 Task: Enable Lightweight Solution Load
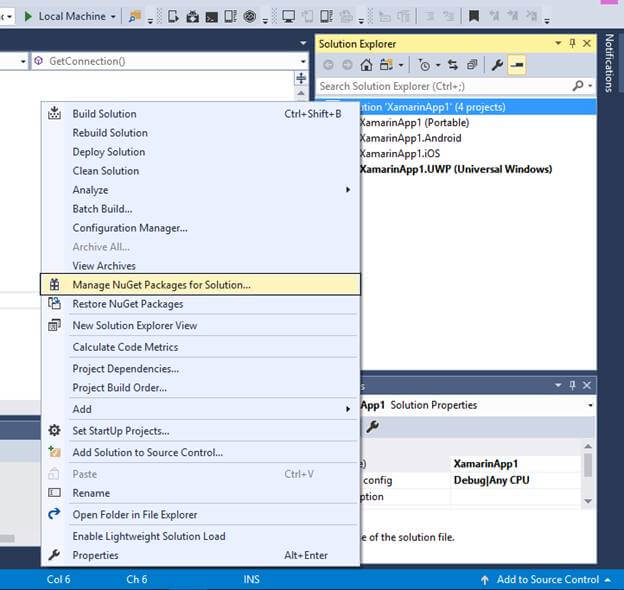[x=201, y=536]
